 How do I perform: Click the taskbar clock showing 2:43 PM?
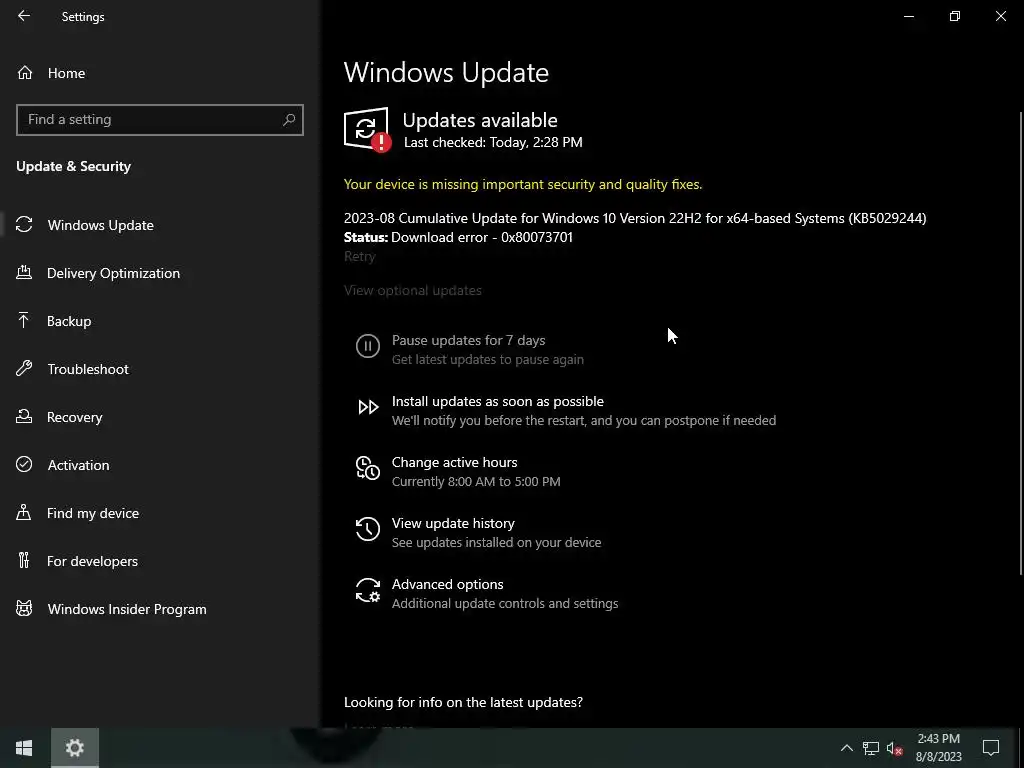point(938,748)
